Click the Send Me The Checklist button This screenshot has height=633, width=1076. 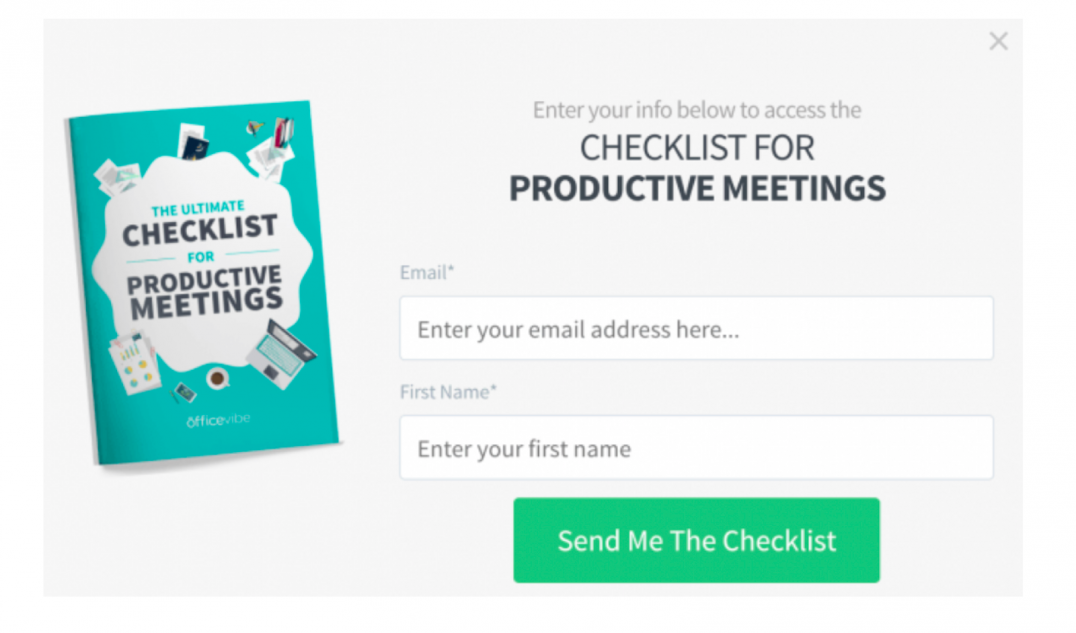coord(696,540)
